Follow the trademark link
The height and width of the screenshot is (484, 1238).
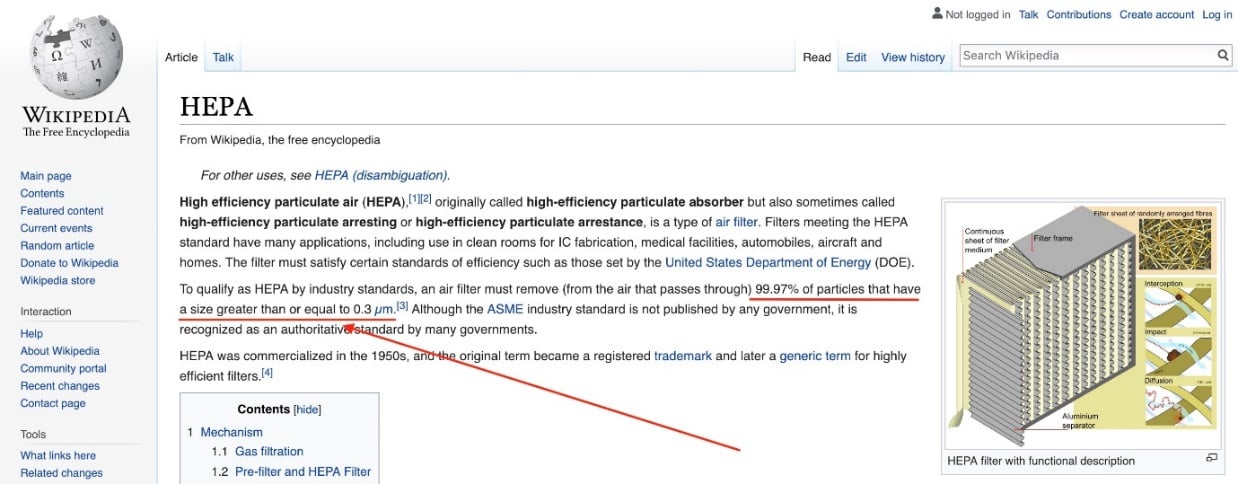[683, 356]
